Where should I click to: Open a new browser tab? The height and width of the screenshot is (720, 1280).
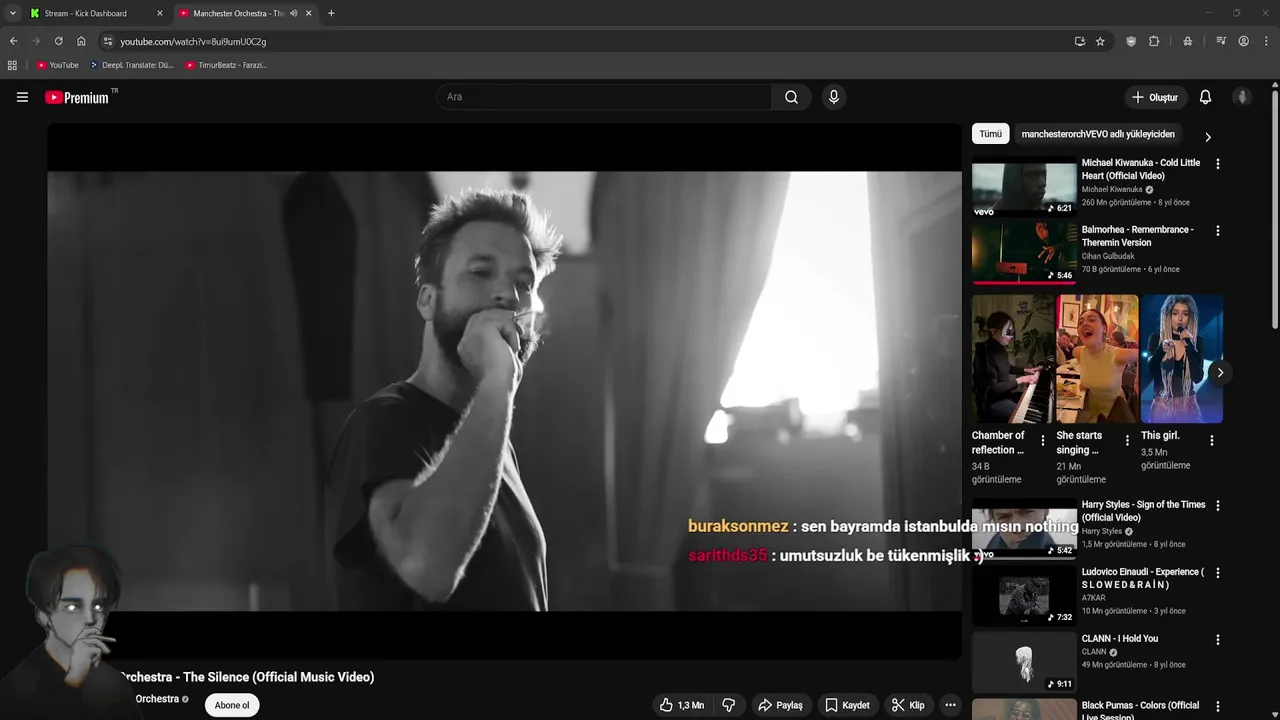click(331, 13)
